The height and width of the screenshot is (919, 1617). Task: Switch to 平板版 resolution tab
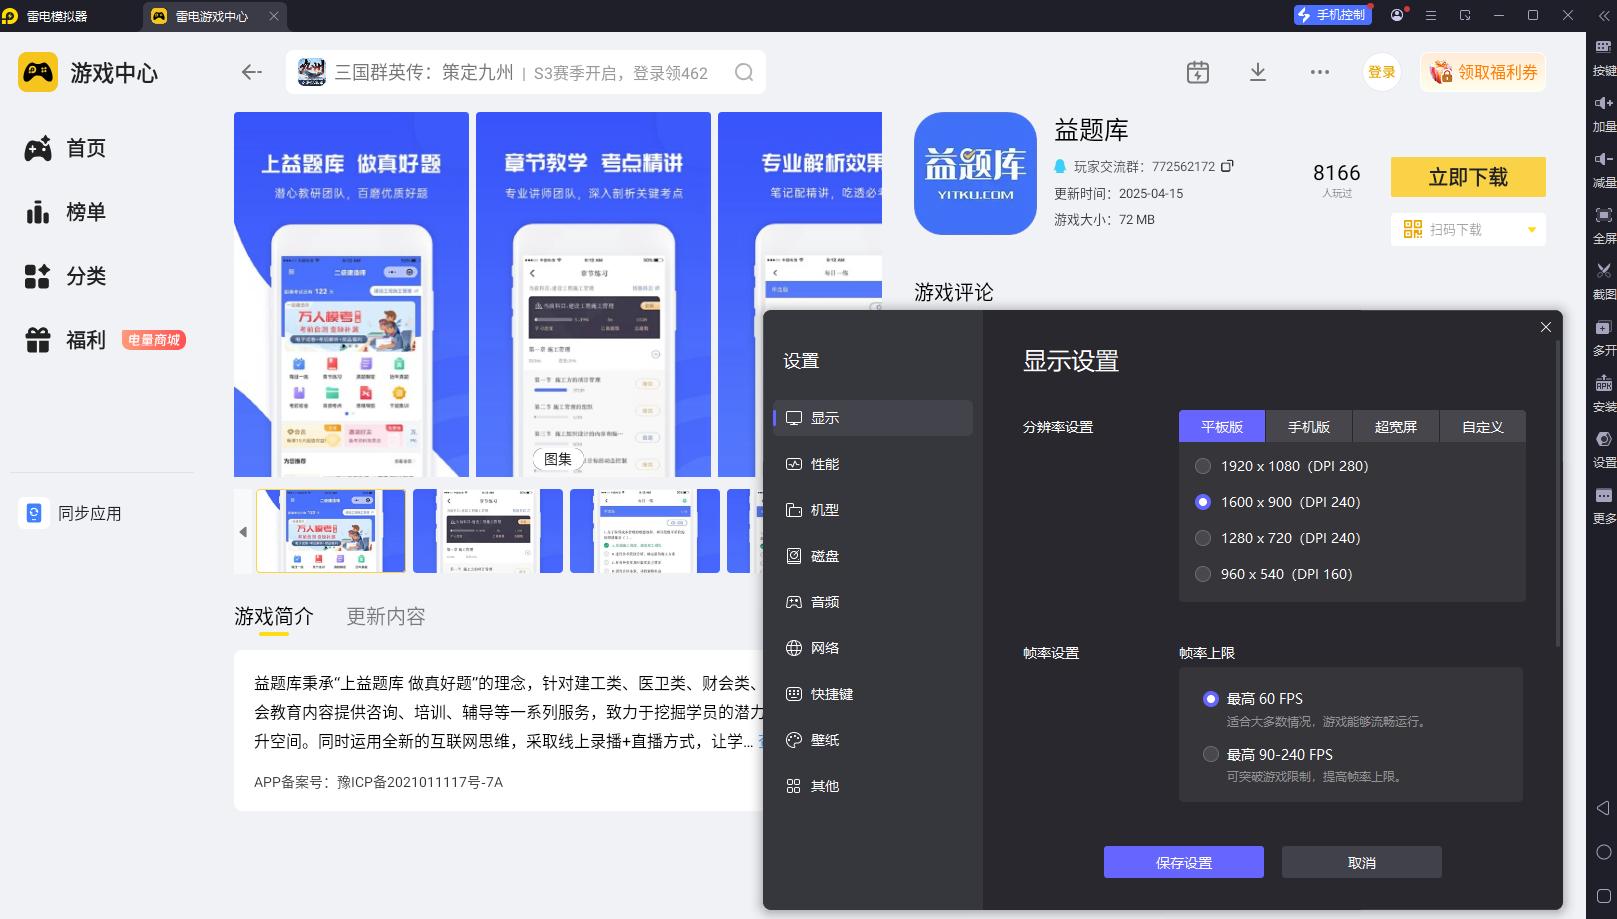coord(1222,426)
